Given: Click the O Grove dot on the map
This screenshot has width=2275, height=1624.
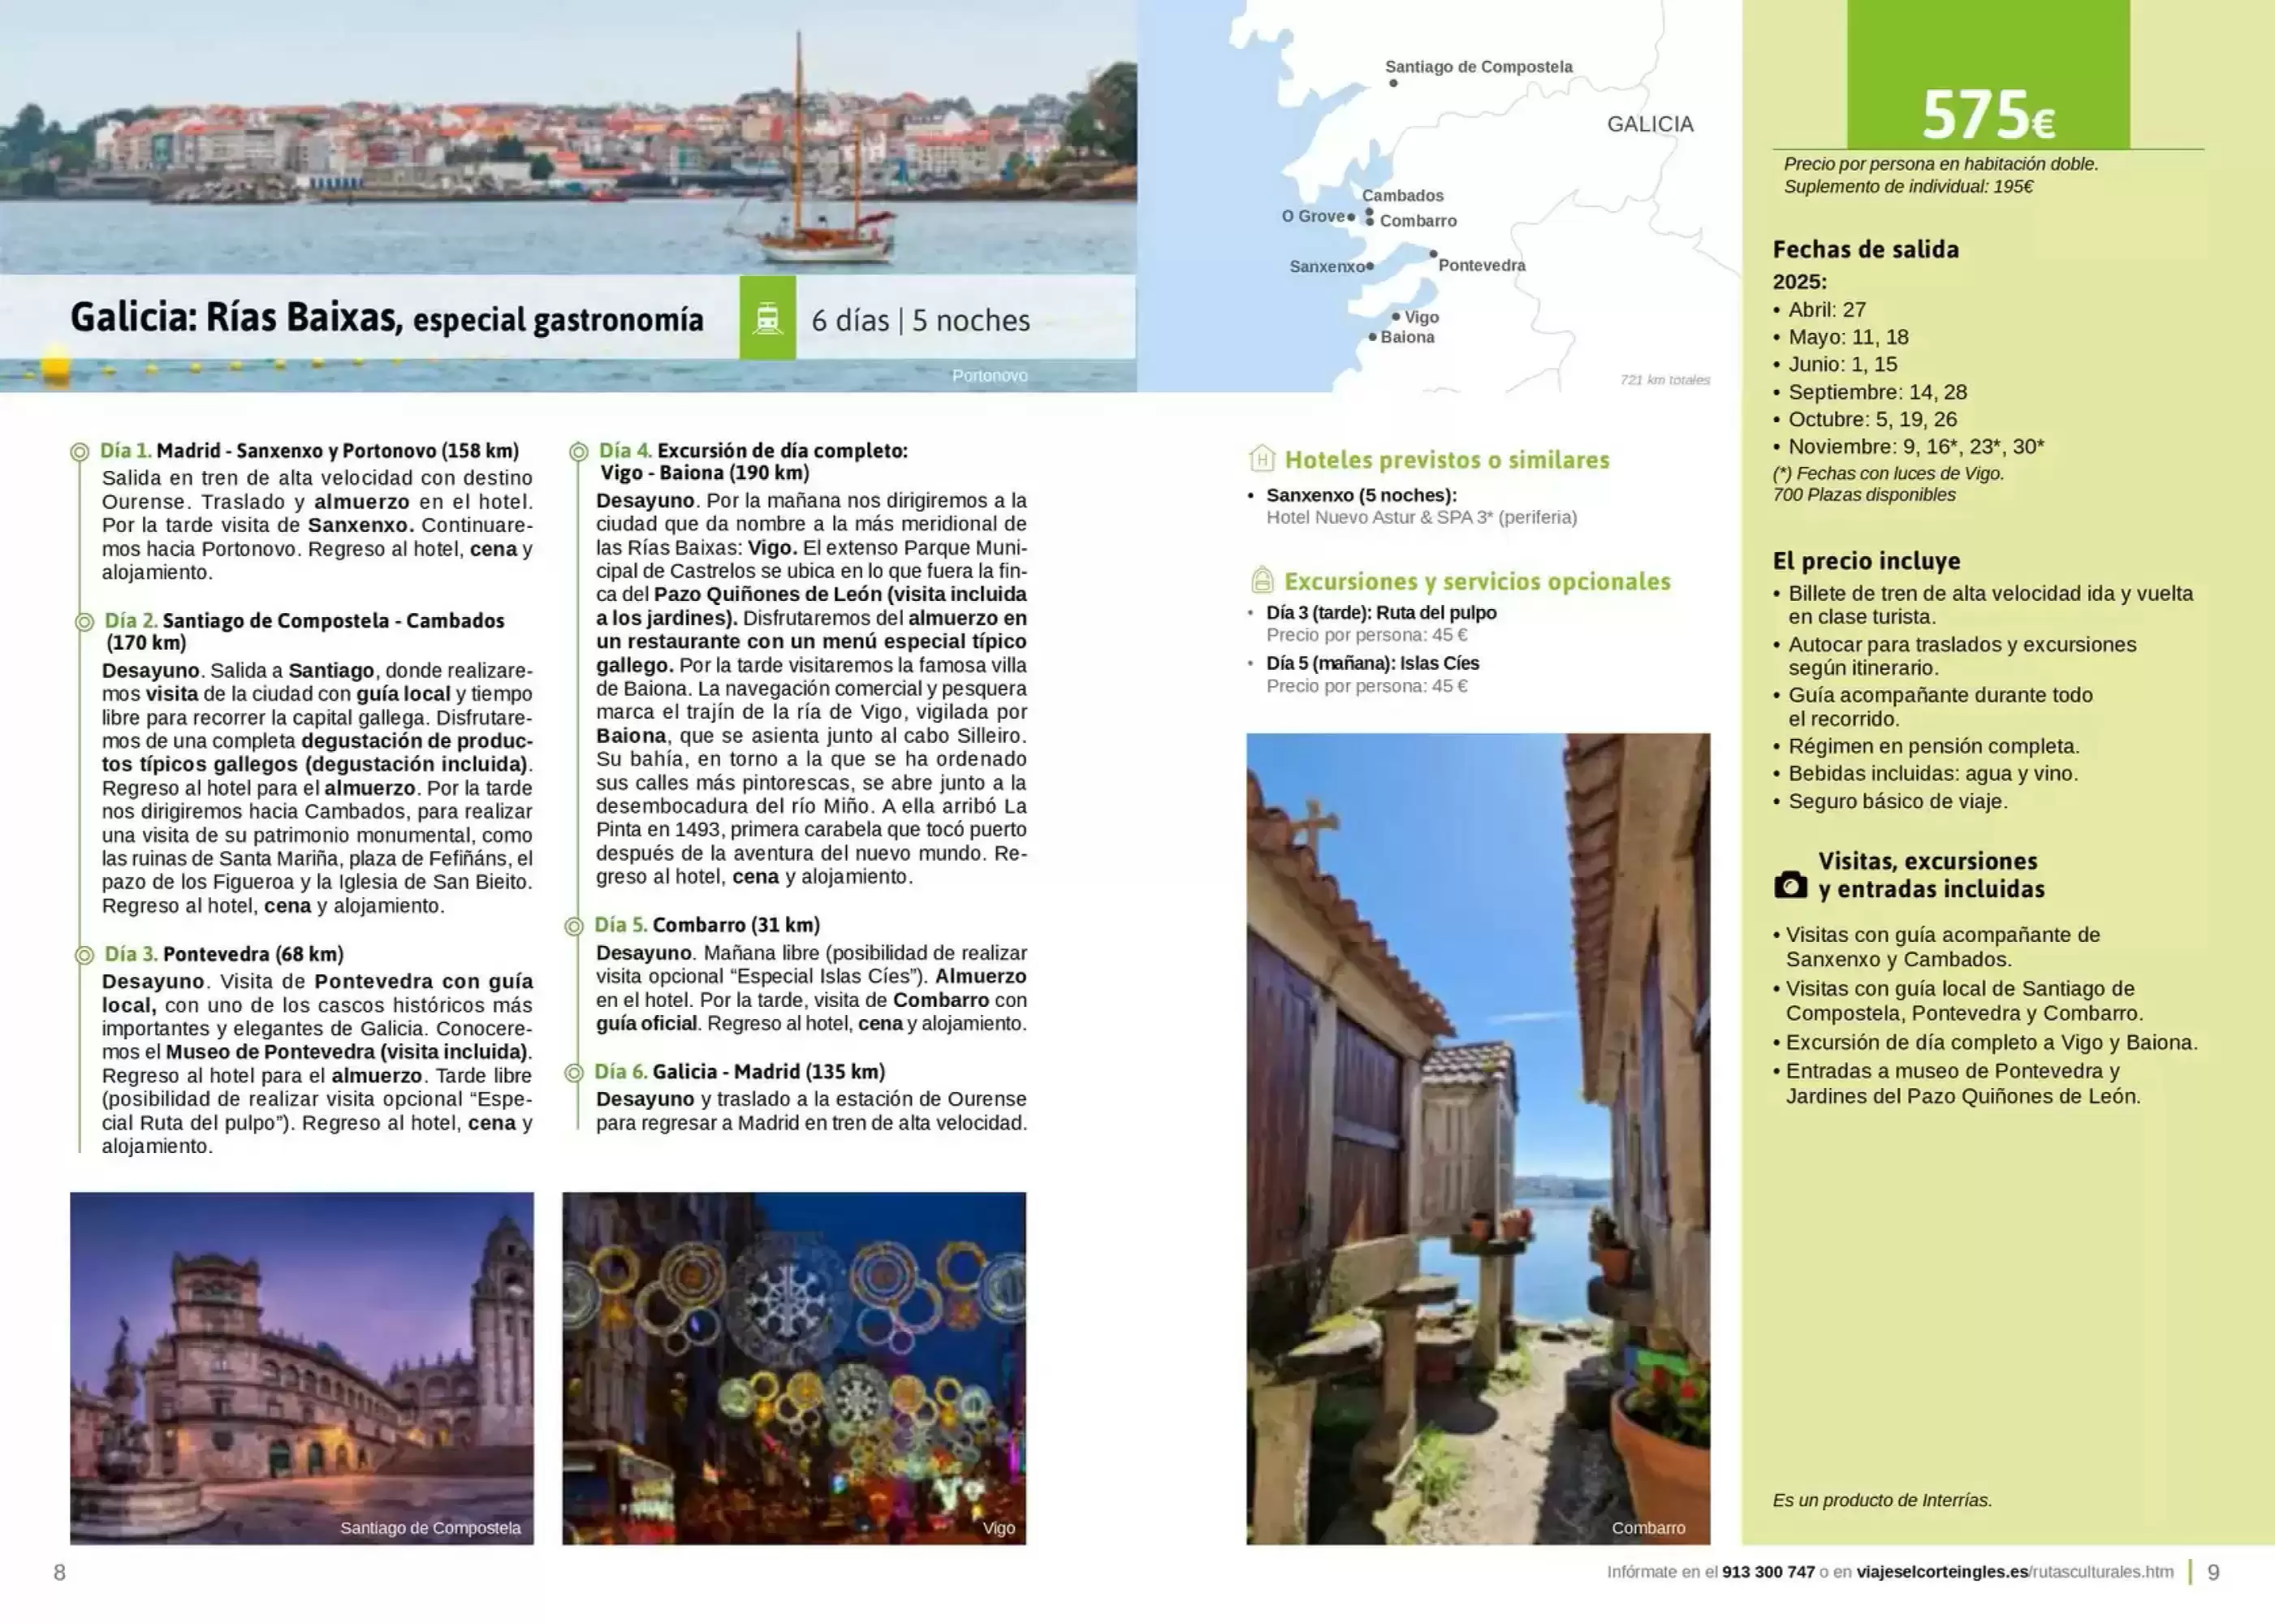Looking at the screenshot, I should tap(1351, 216).
